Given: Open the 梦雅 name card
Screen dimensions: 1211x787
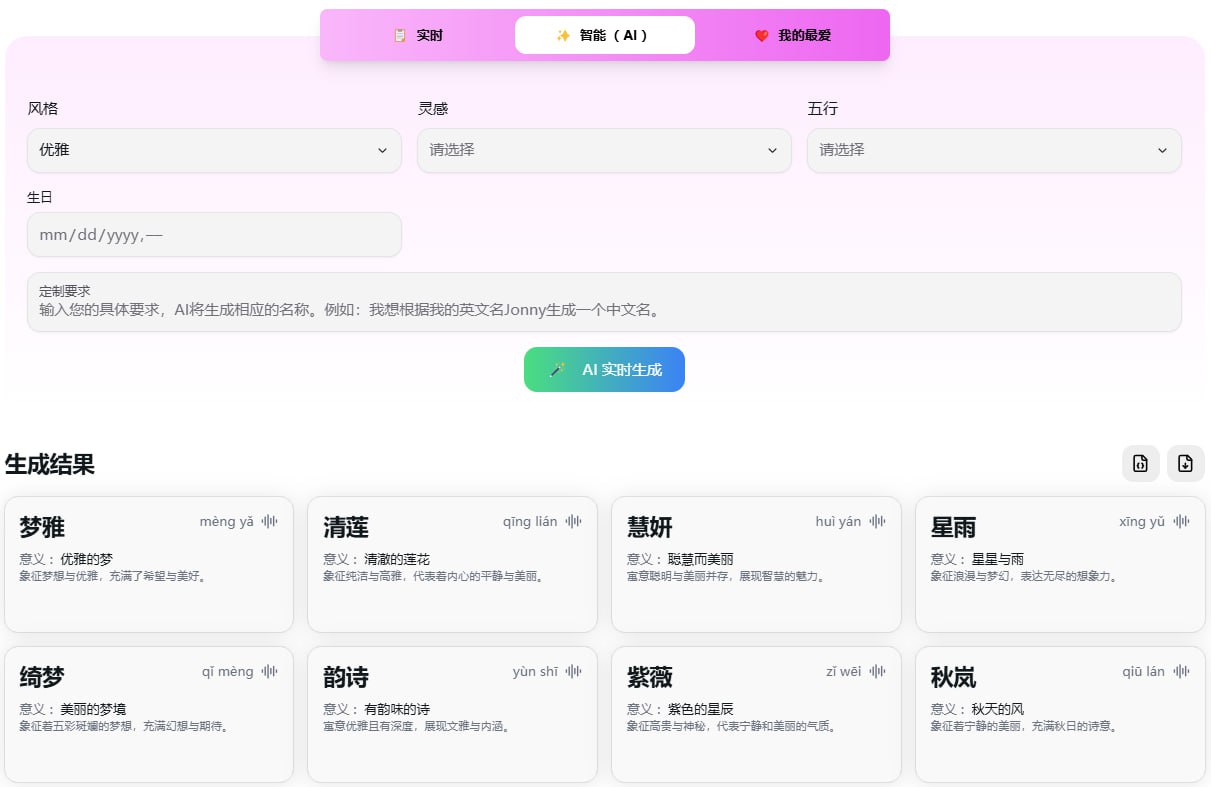Looking at the screenshot, I should pos(149,564).
